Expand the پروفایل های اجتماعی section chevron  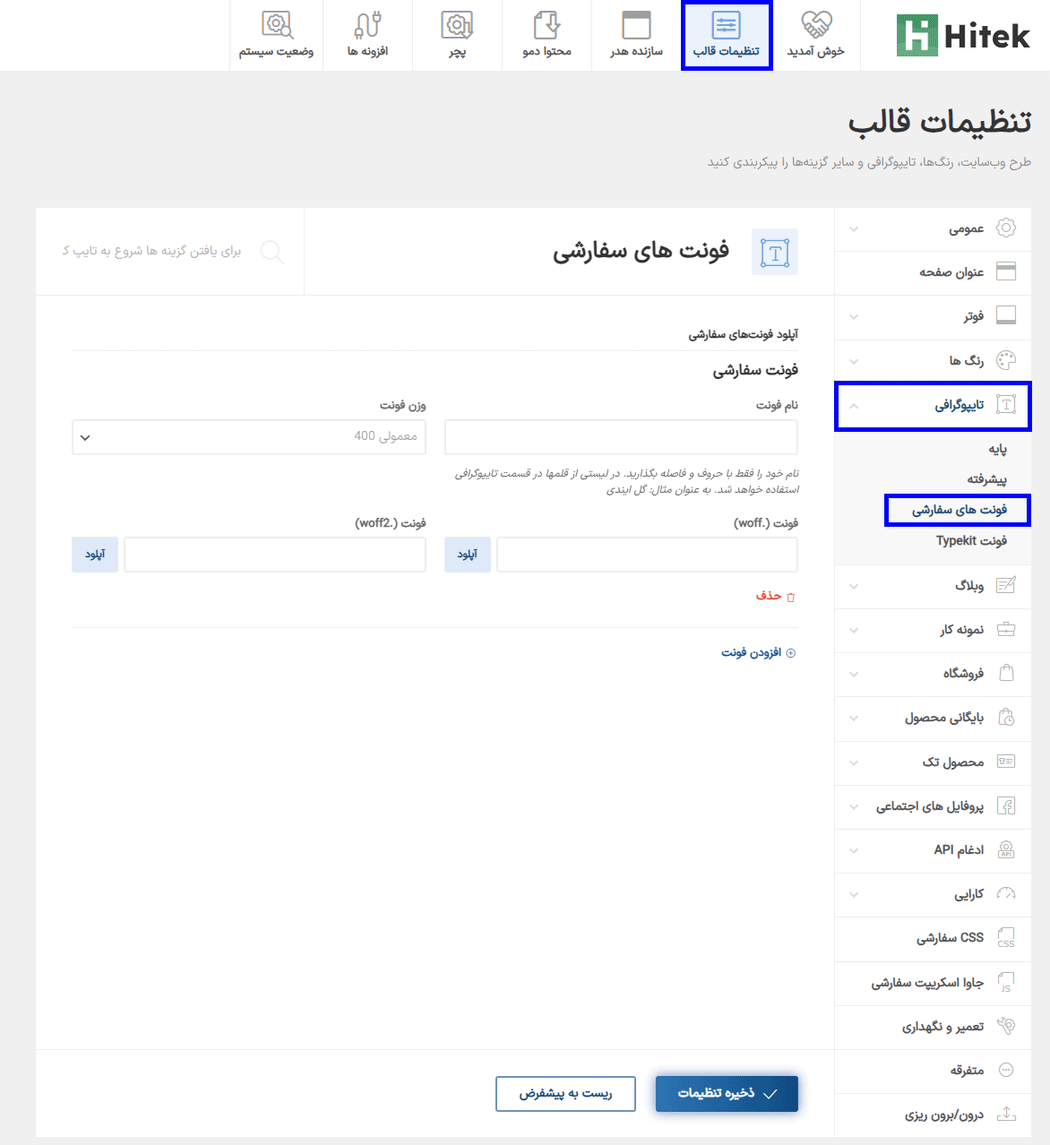pos(854,807)
